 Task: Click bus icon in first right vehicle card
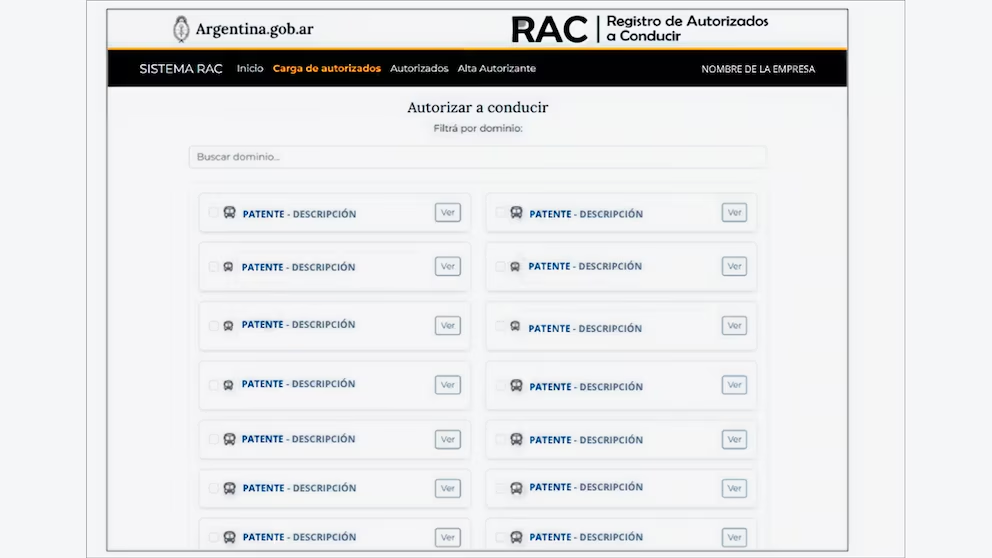point(516,213)
